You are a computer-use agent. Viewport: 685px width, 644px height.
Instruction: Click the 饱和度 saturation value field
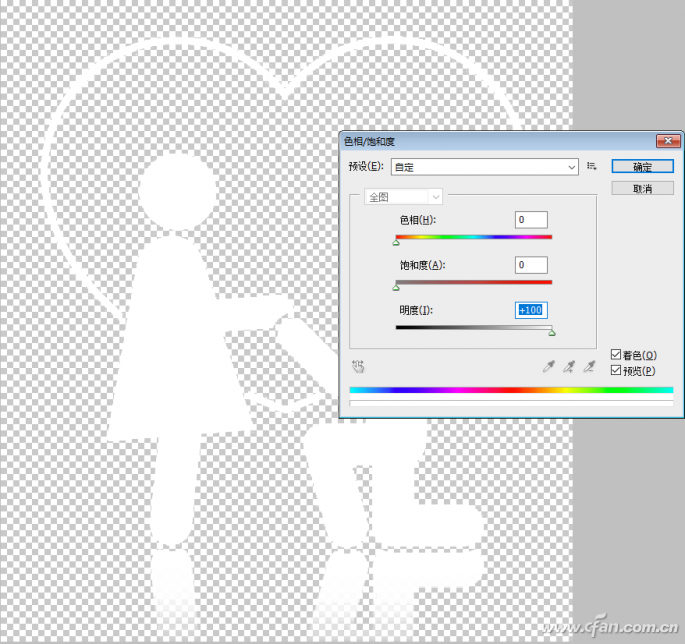point(531,265)
